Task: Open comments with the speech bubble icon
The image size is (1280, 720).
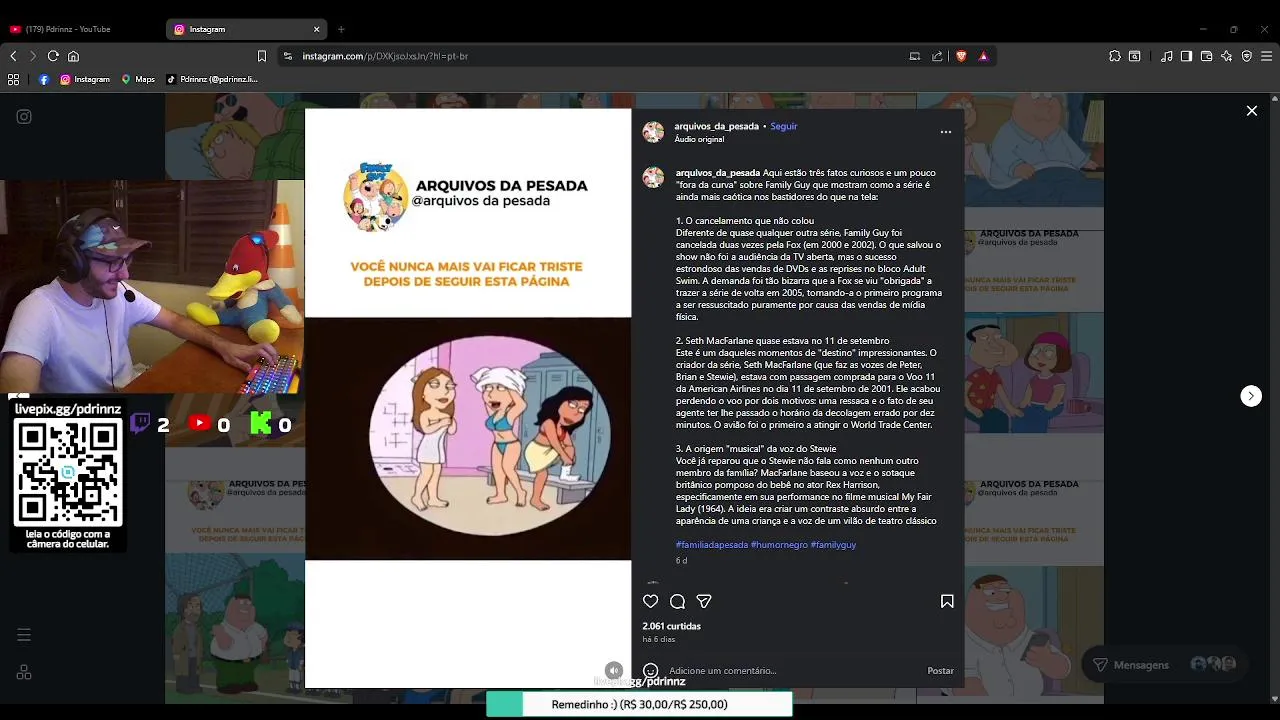Action: click(x=677, y=601)
